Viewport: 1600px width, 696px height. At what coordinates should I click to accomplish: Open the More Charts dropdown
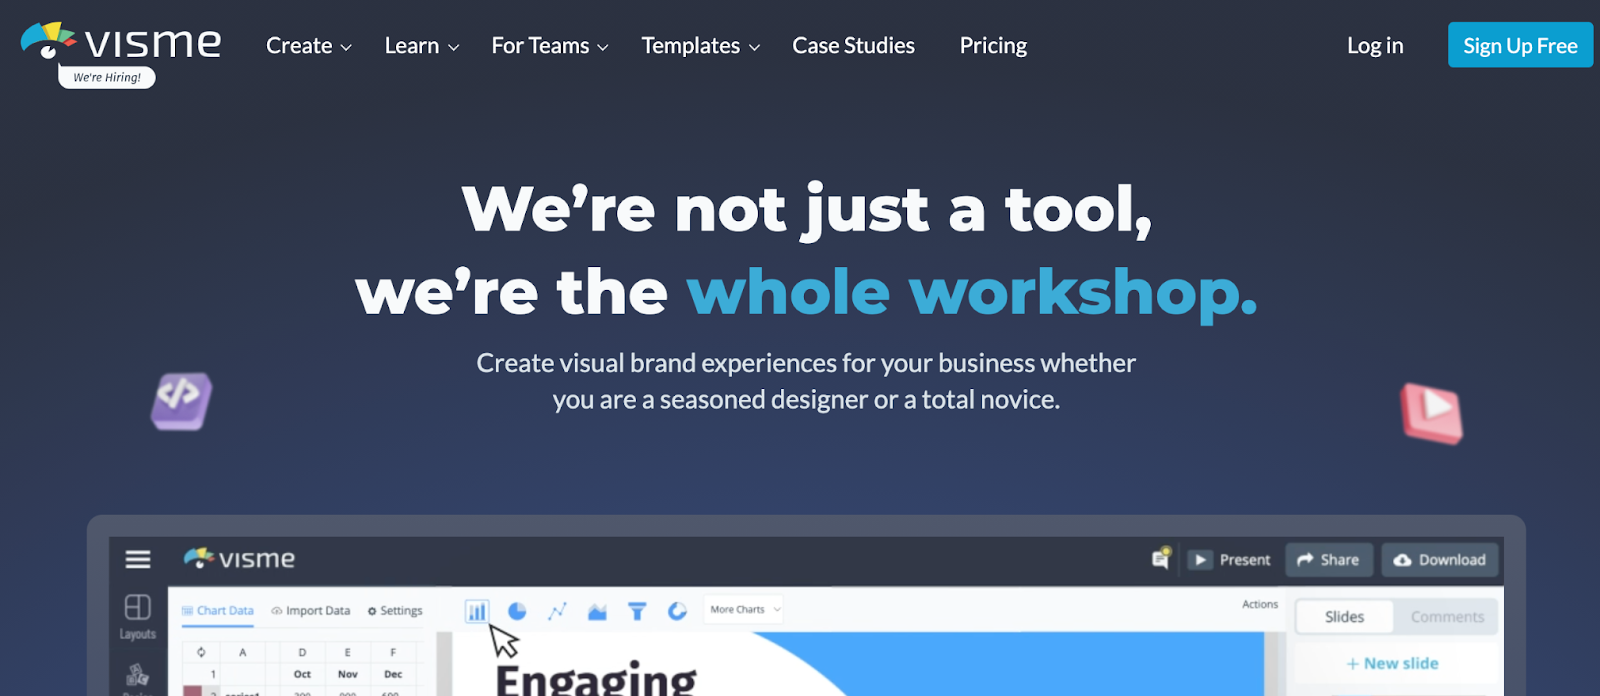(745, 609)
